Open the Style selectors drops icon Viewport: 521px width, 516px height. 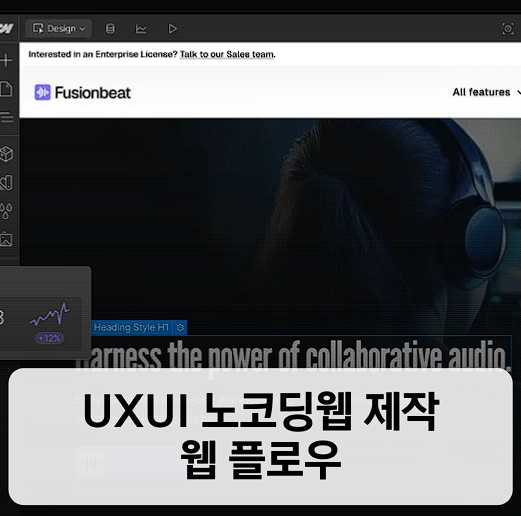tap(6, 211)
